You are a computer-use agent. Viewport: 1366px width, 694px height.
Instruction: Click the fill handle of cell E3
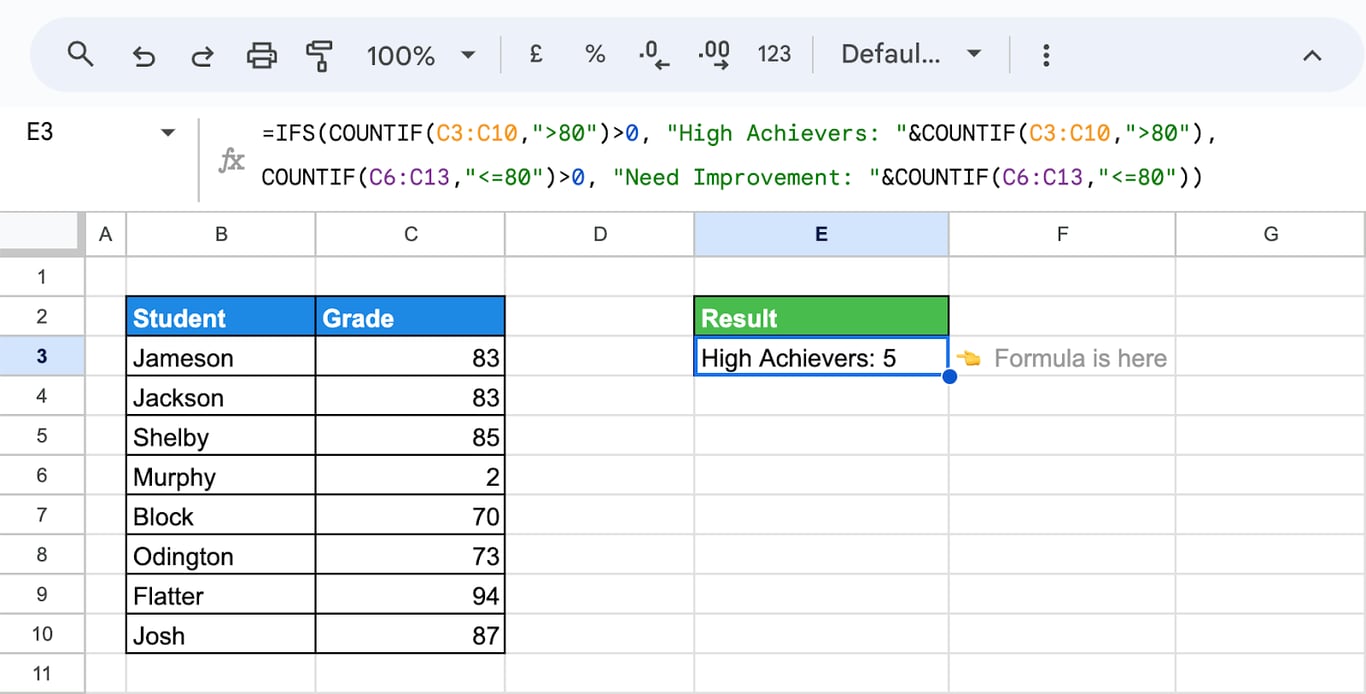(949, 376)
